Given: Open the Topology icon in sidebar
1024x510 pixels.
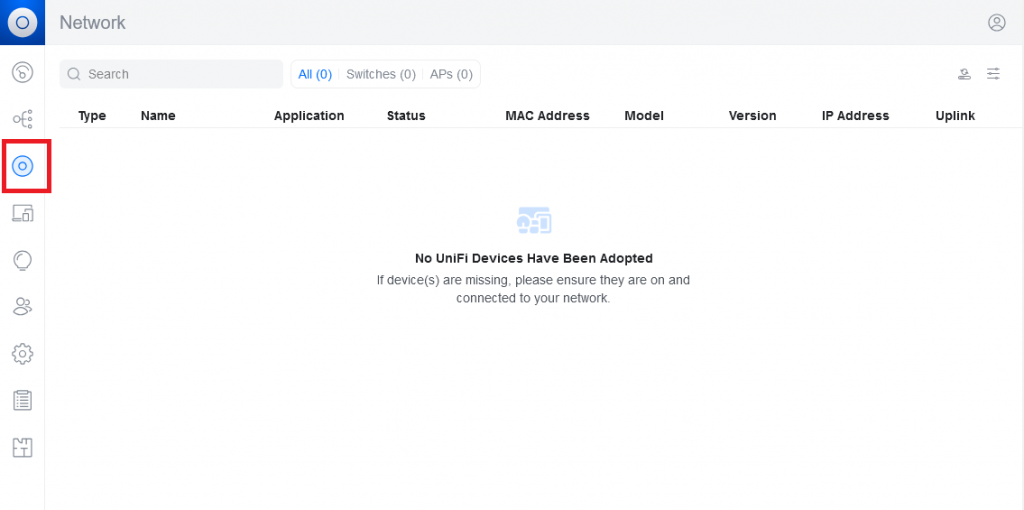Looking at the screenshot, I should [23, 119].
